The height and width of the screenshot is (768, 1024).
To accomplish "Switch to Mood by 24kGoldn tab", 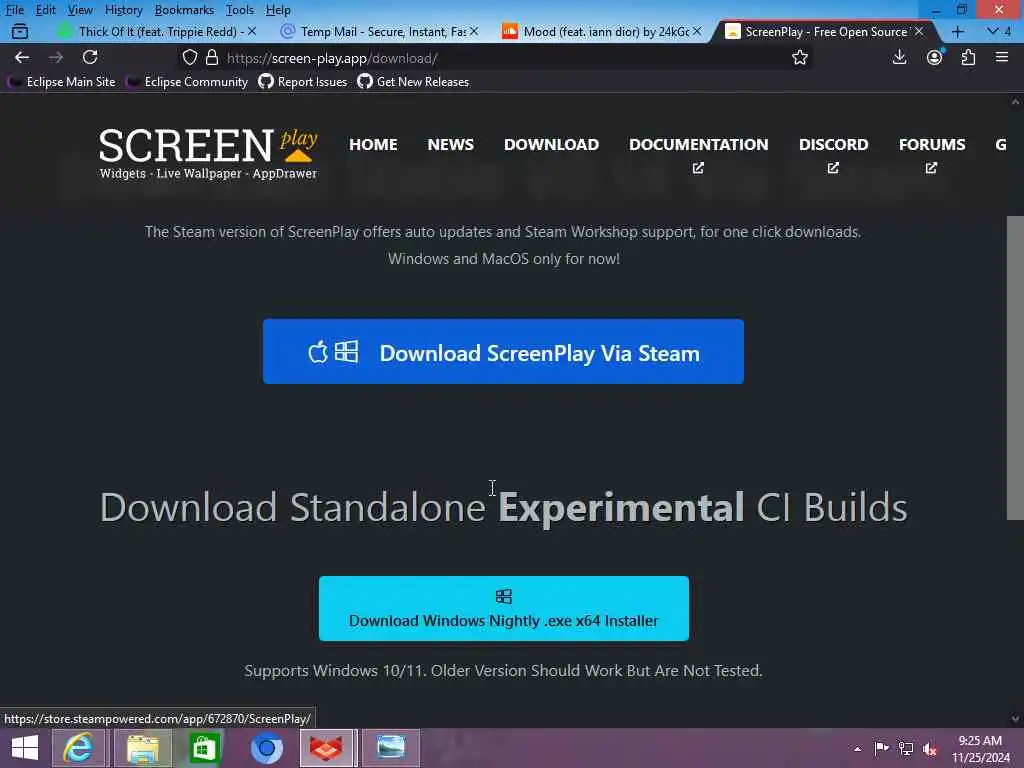I will [x=601, y=31].
